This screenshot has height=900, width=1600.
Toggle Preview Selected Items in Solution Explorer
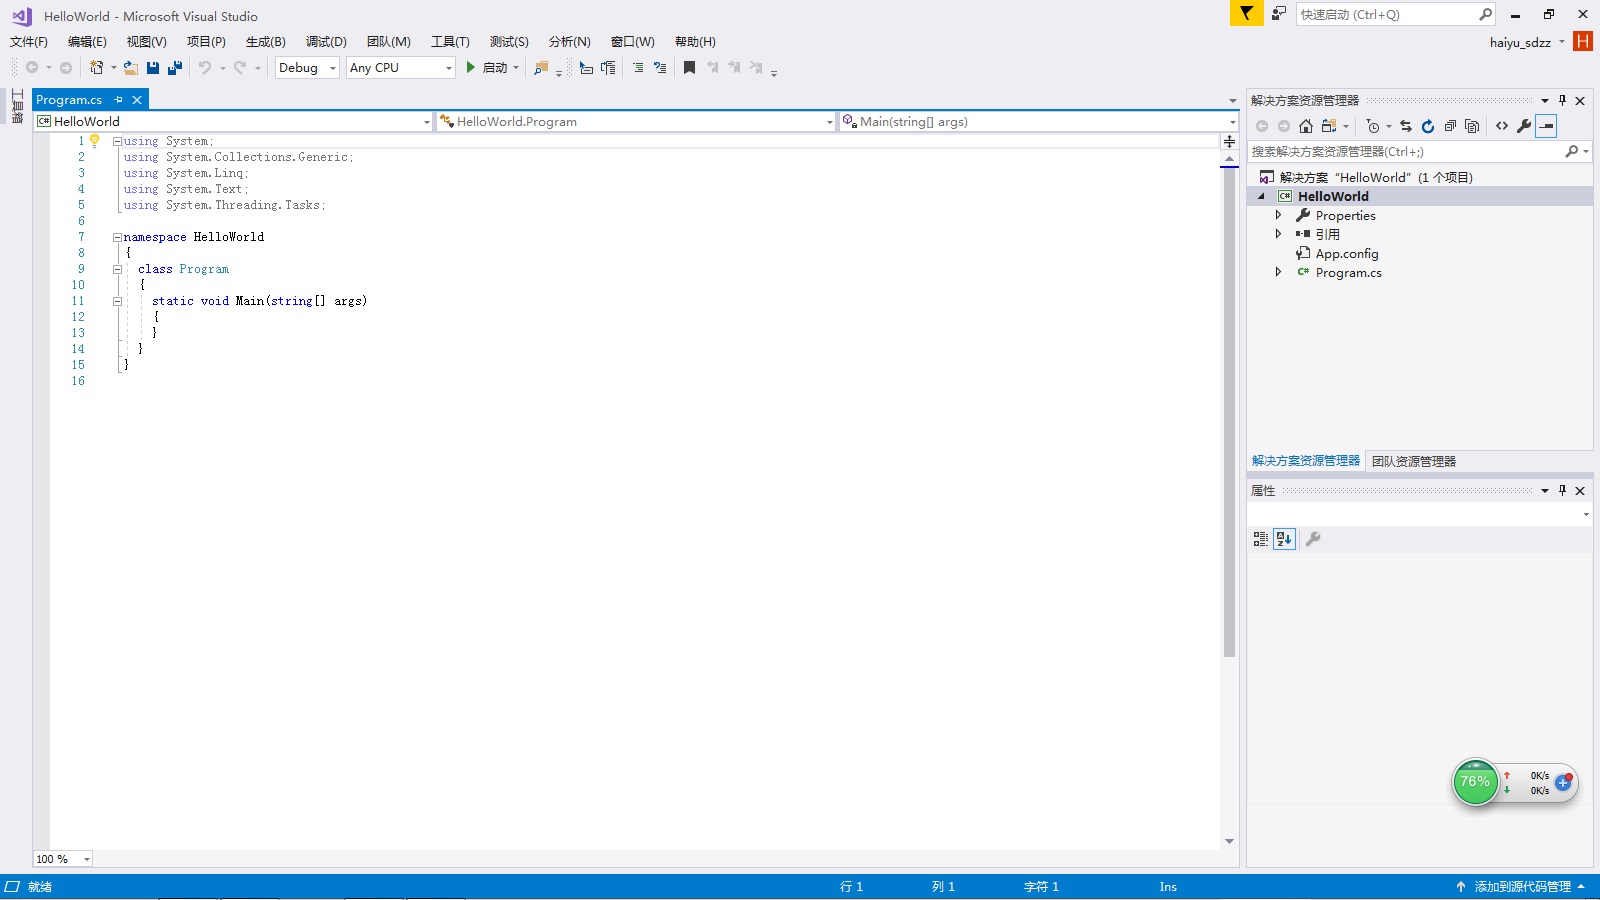pos(1547,126)
